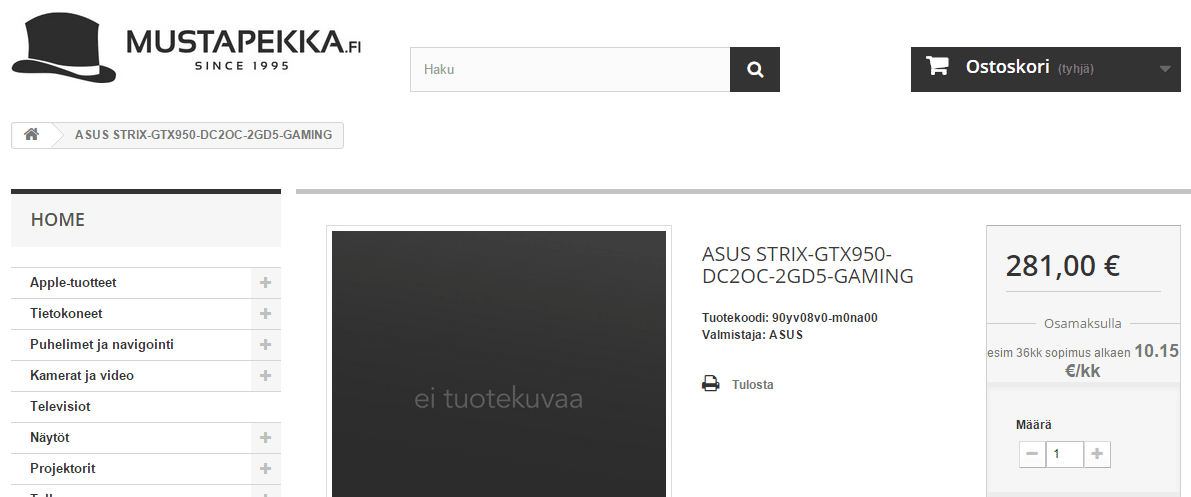The width and height of the screenshot is (1191, 497).
Task: Click inside the Haku search field
Action: [570, 70]
